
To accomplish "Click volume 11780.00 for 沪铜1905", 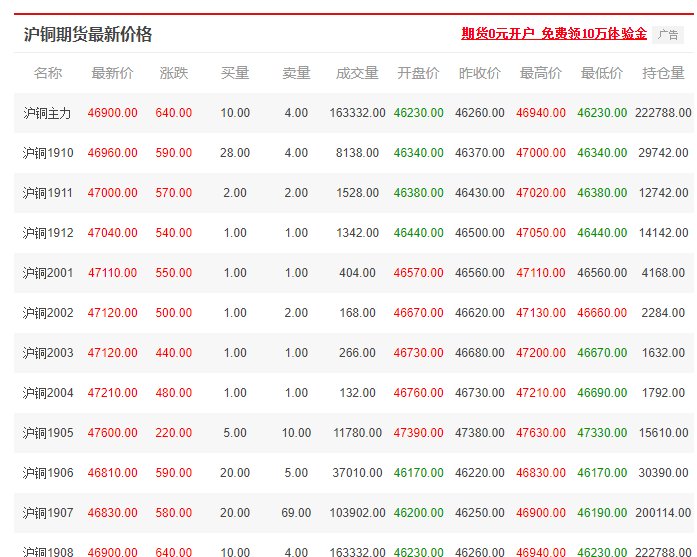I will pos(357,433).
